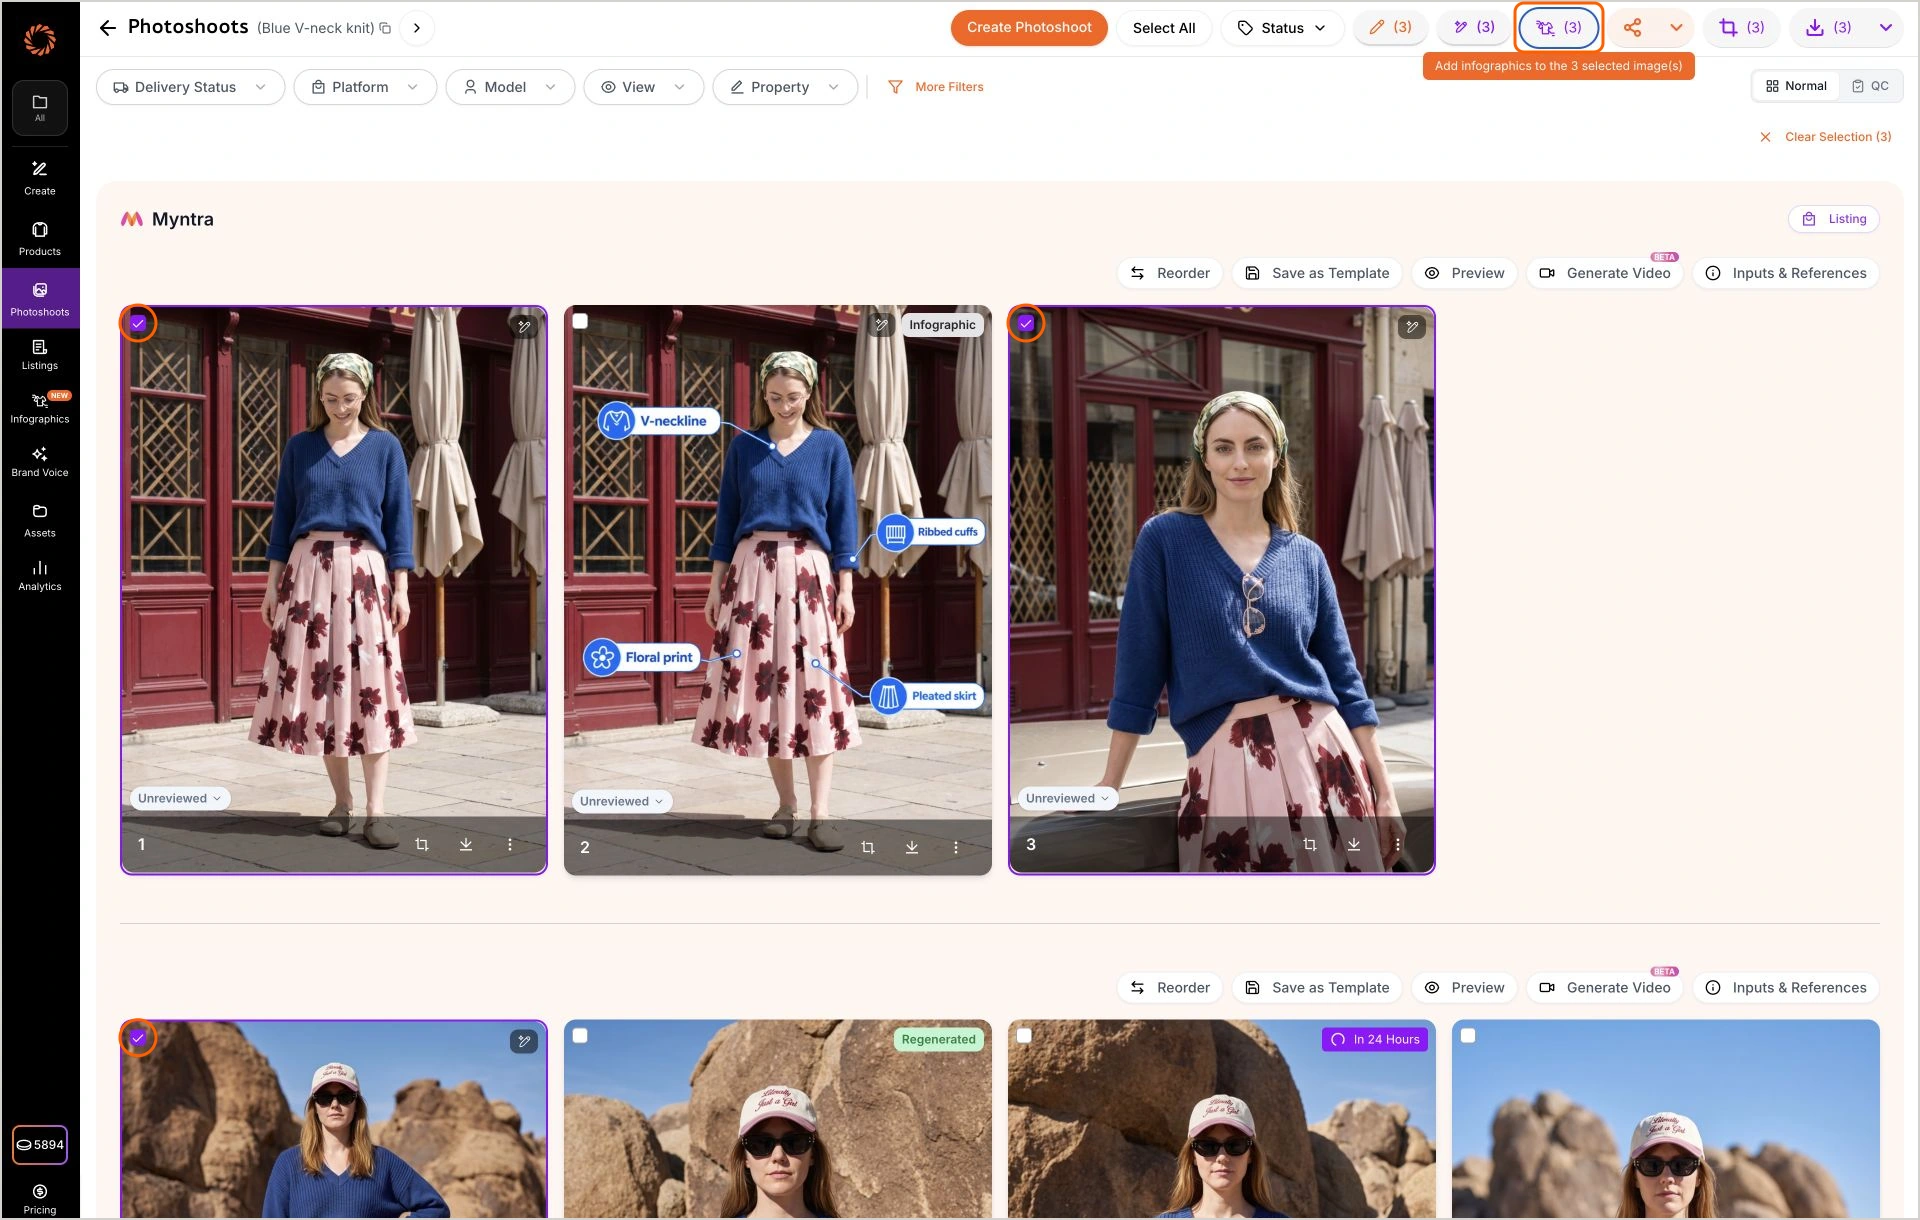
Task: Crop image 1 using its crop icon
Action: click(x=422, y=845)
